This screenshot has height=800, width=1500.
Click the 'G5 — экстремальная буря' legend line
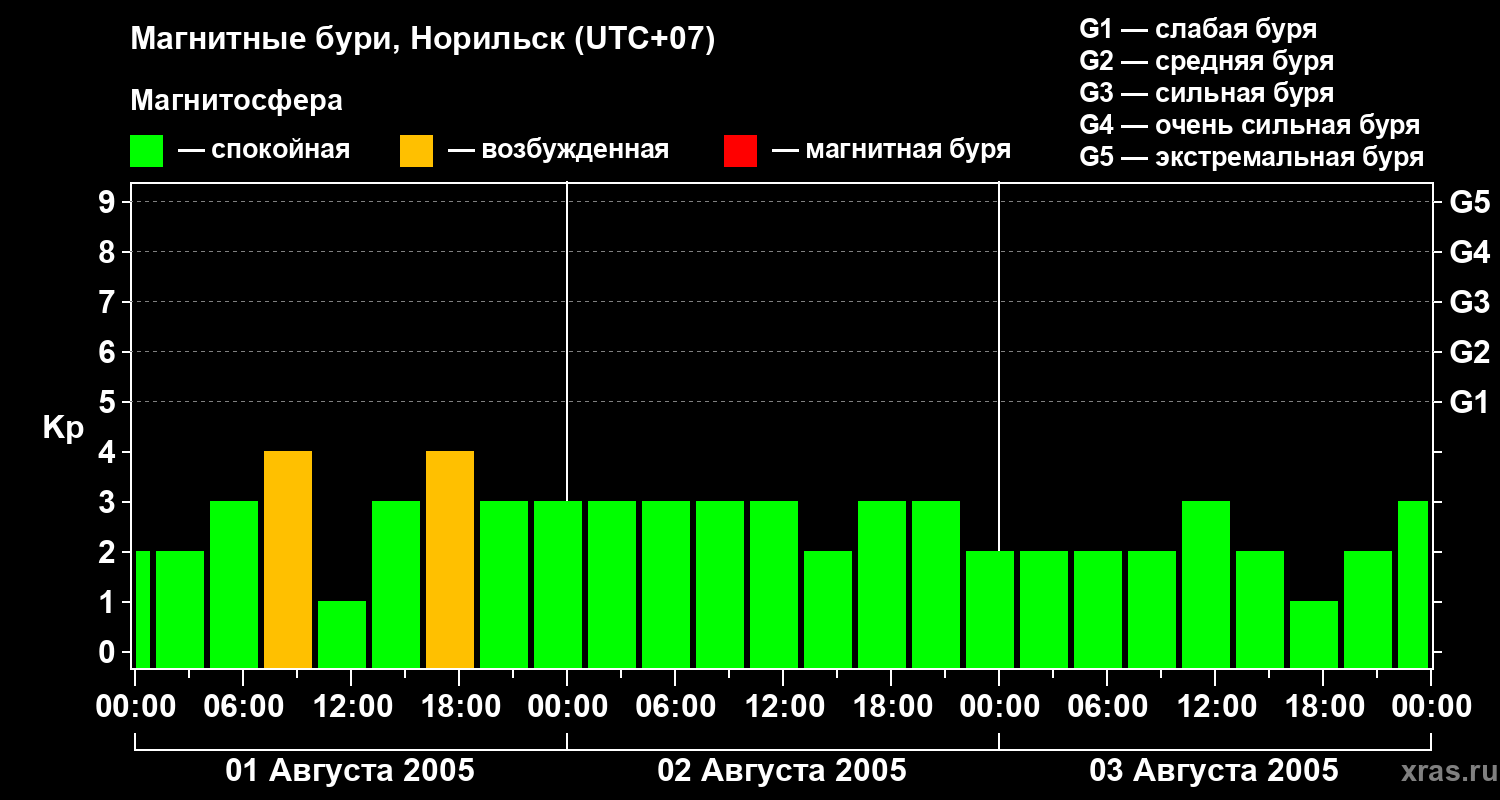click(1251, 157)
